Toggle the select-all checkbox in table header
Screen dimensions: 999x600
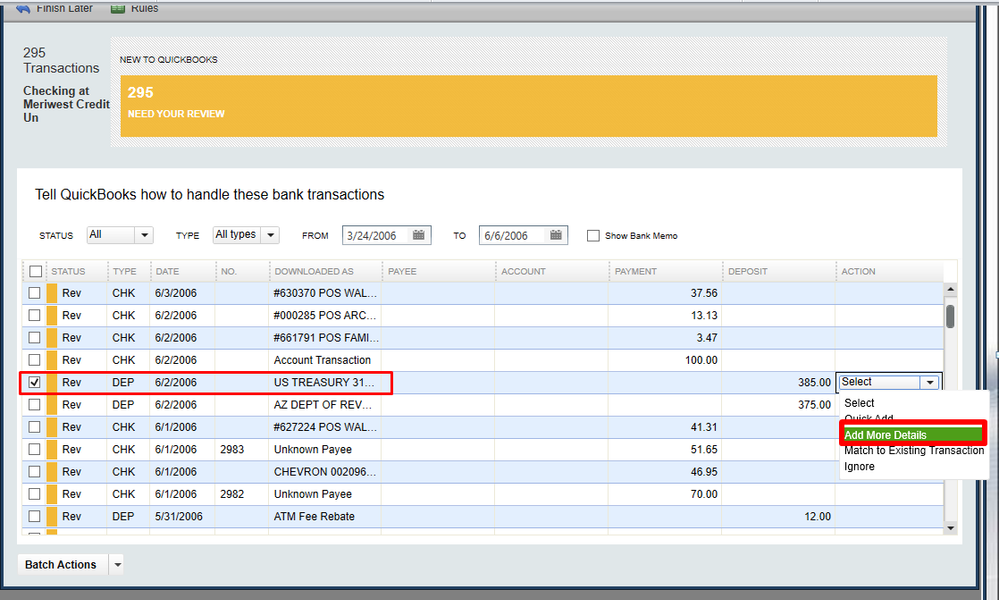[x=36, y=271]
